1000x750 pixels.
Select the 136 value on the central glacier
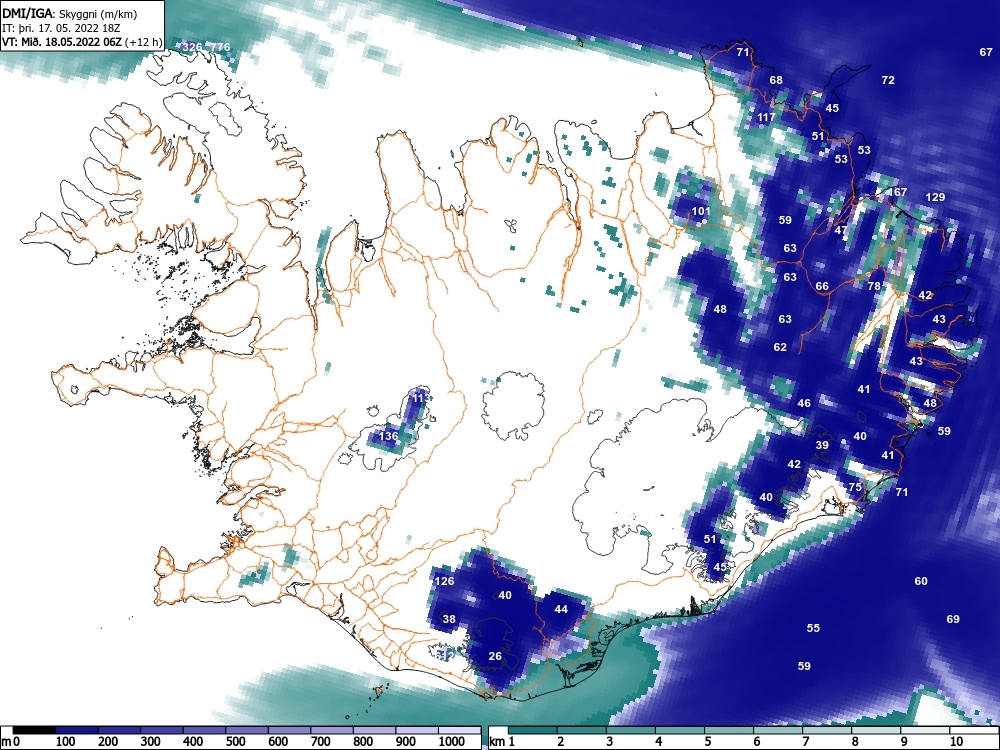point(388,436)
